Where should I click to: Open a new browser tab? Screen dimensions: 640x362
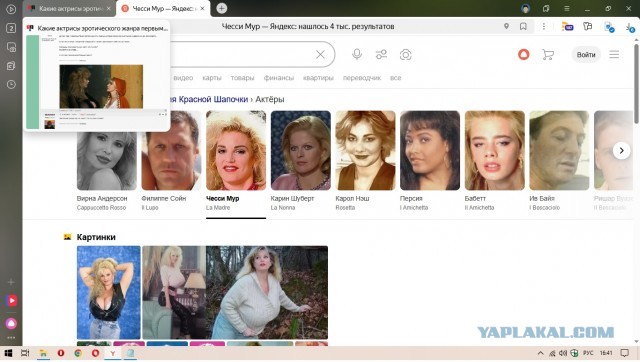(222, 8)
